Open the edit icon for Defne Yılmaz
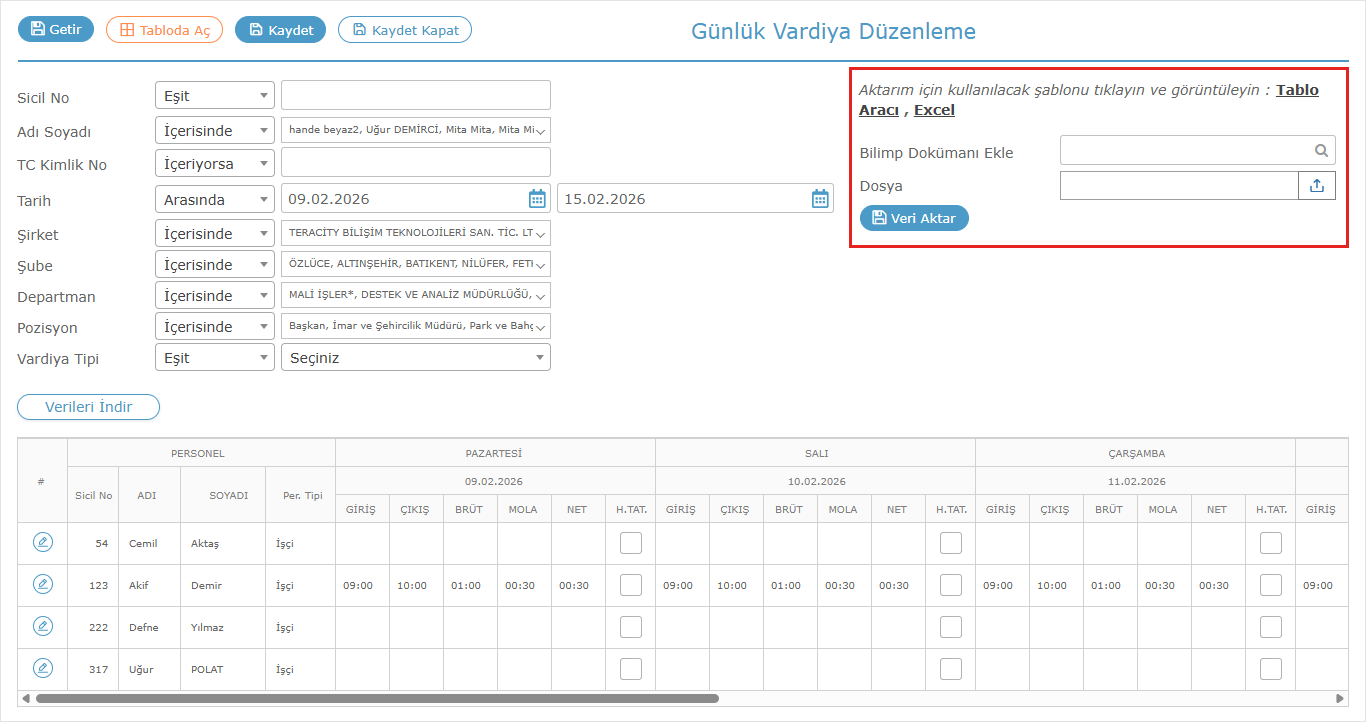1366x722 pixels. tap(43, 626)
